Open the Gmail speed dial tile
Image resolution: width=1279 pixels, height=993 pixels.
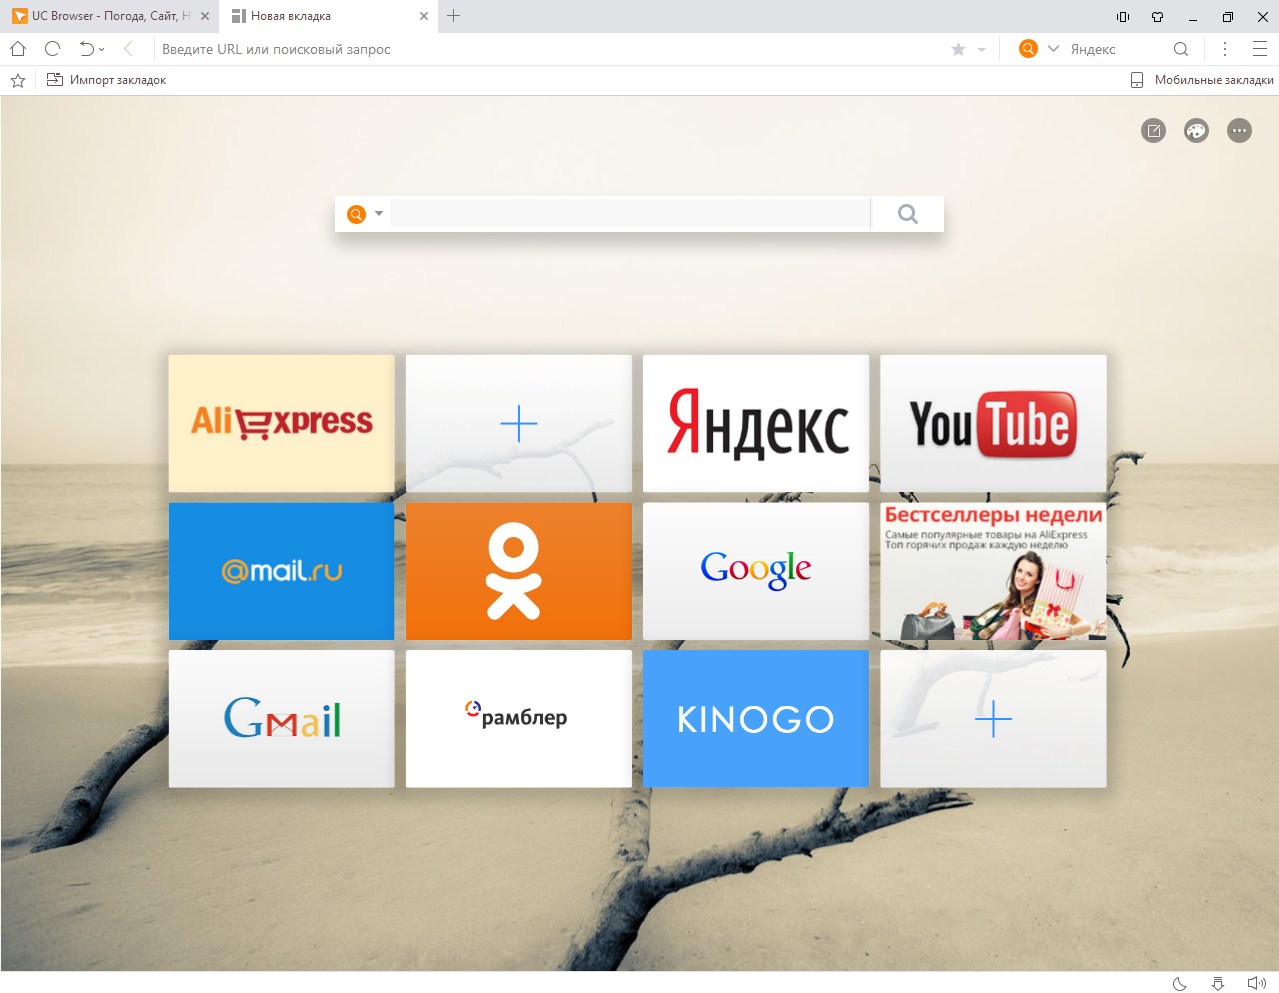click(x=281, y=719)
